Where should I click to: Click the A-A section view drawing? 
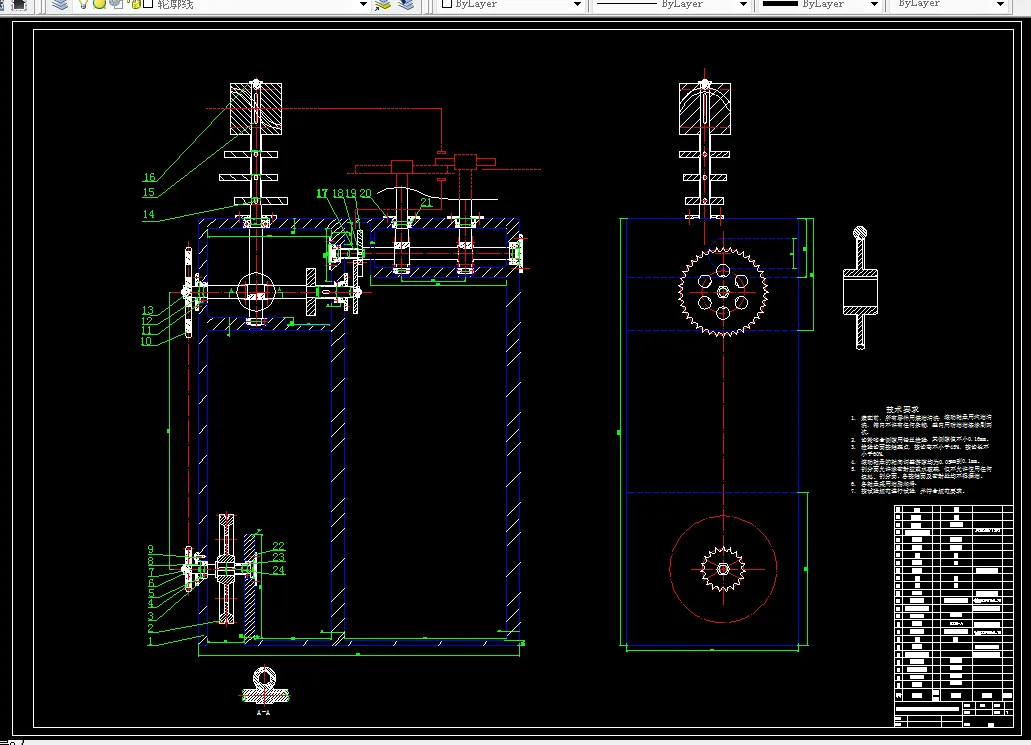[x=264, y=686]
